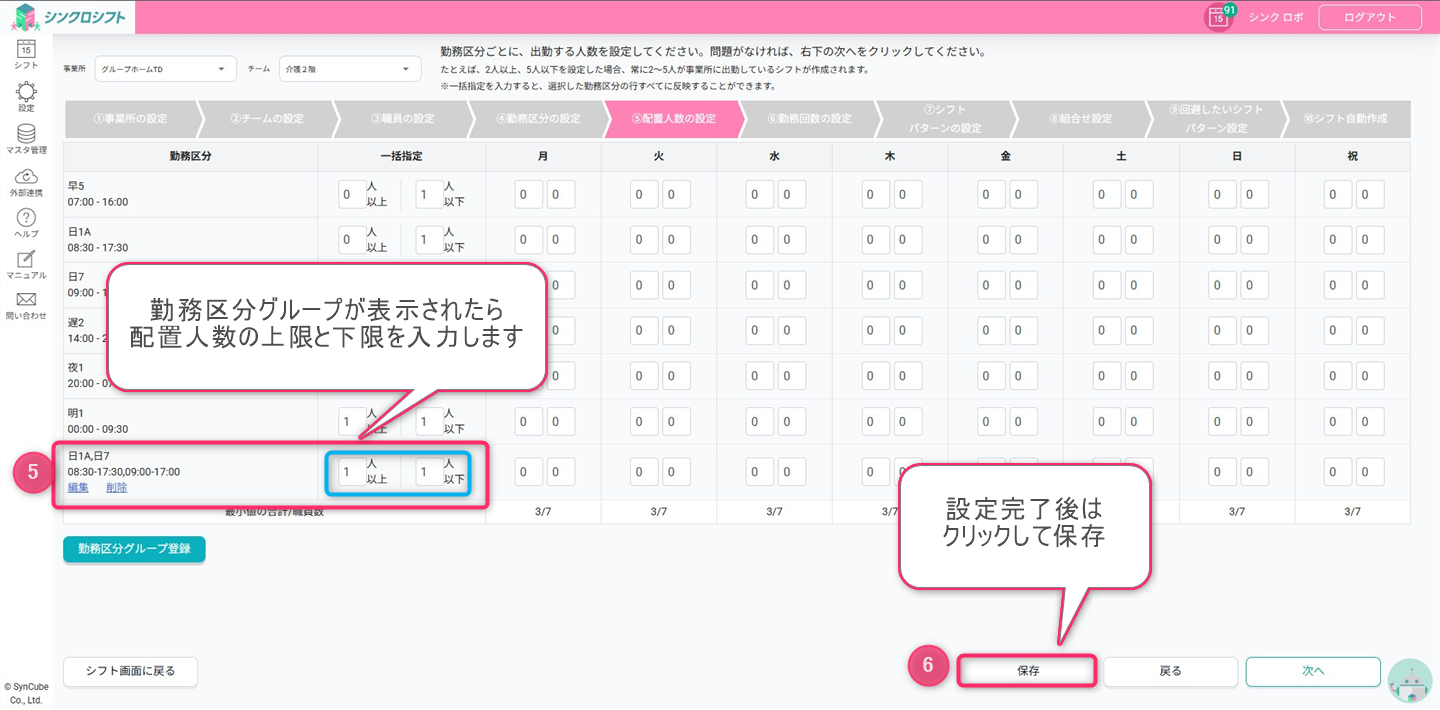This screenshot has height=710, width=1440.
Task: Open the マニュアル notepad icon
Action: (x=26, y=262)
